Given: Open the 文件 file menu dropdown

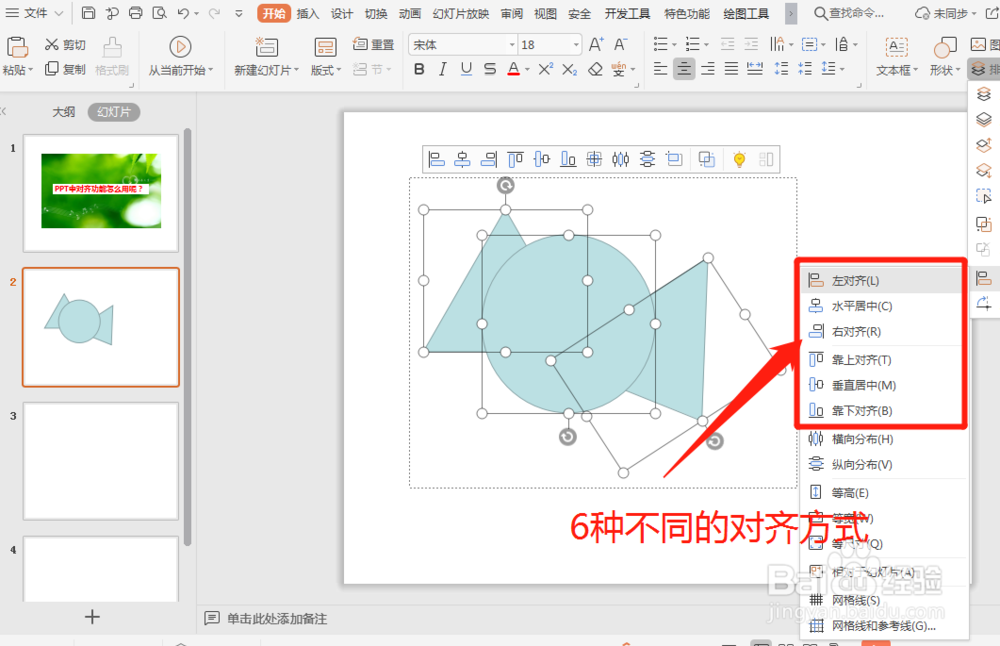Looking at the screenshot, I should [x=34, y=13].
